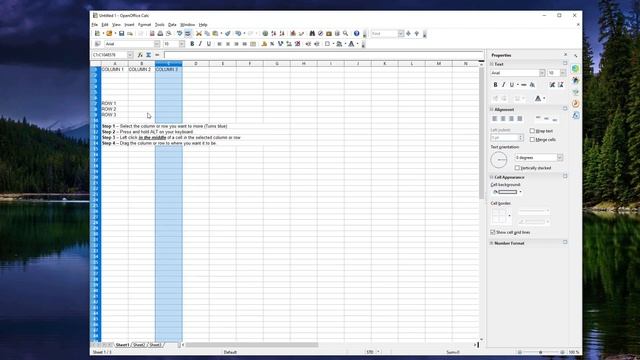Collapse the Alignment section in sidebar
The height and width of the screenshot is (360, 640).
click(x=492, y=109)
